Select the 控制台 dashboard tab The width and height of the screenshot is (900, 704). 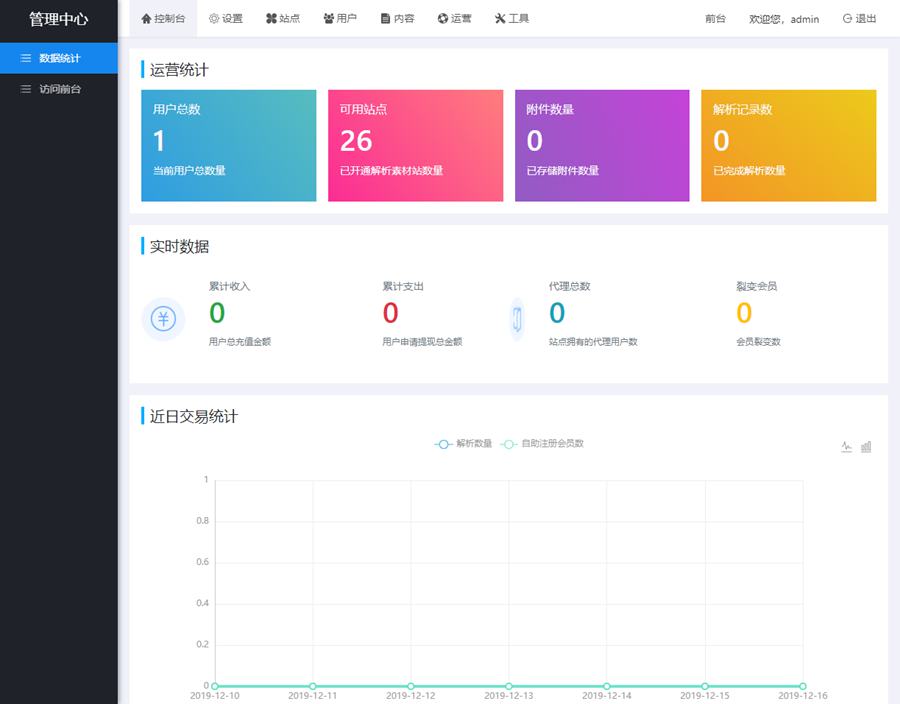point(163,18)
